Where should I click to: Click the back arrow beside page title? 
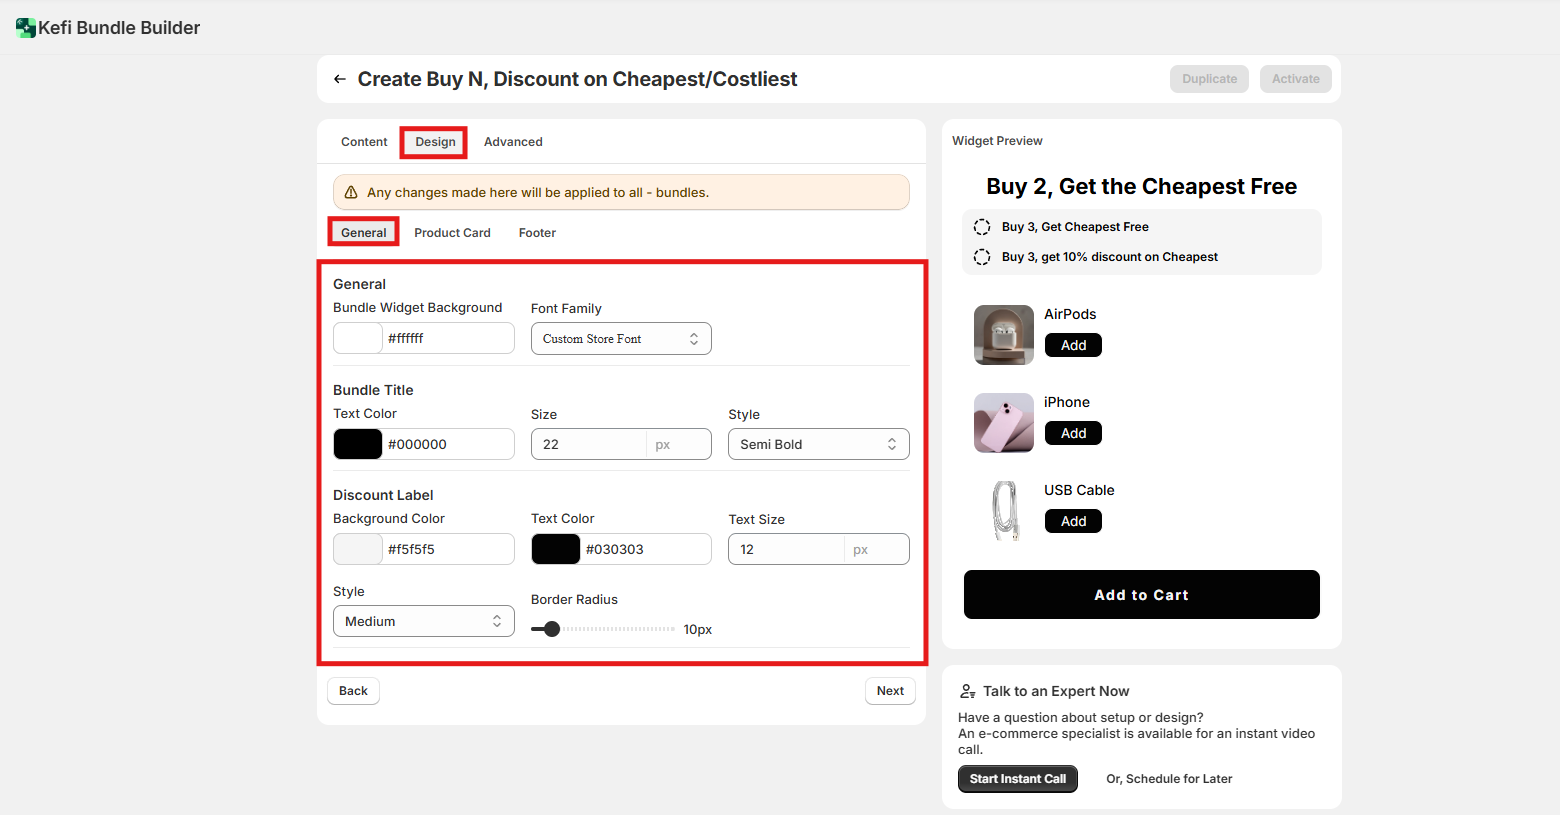[x=340, y=79]
